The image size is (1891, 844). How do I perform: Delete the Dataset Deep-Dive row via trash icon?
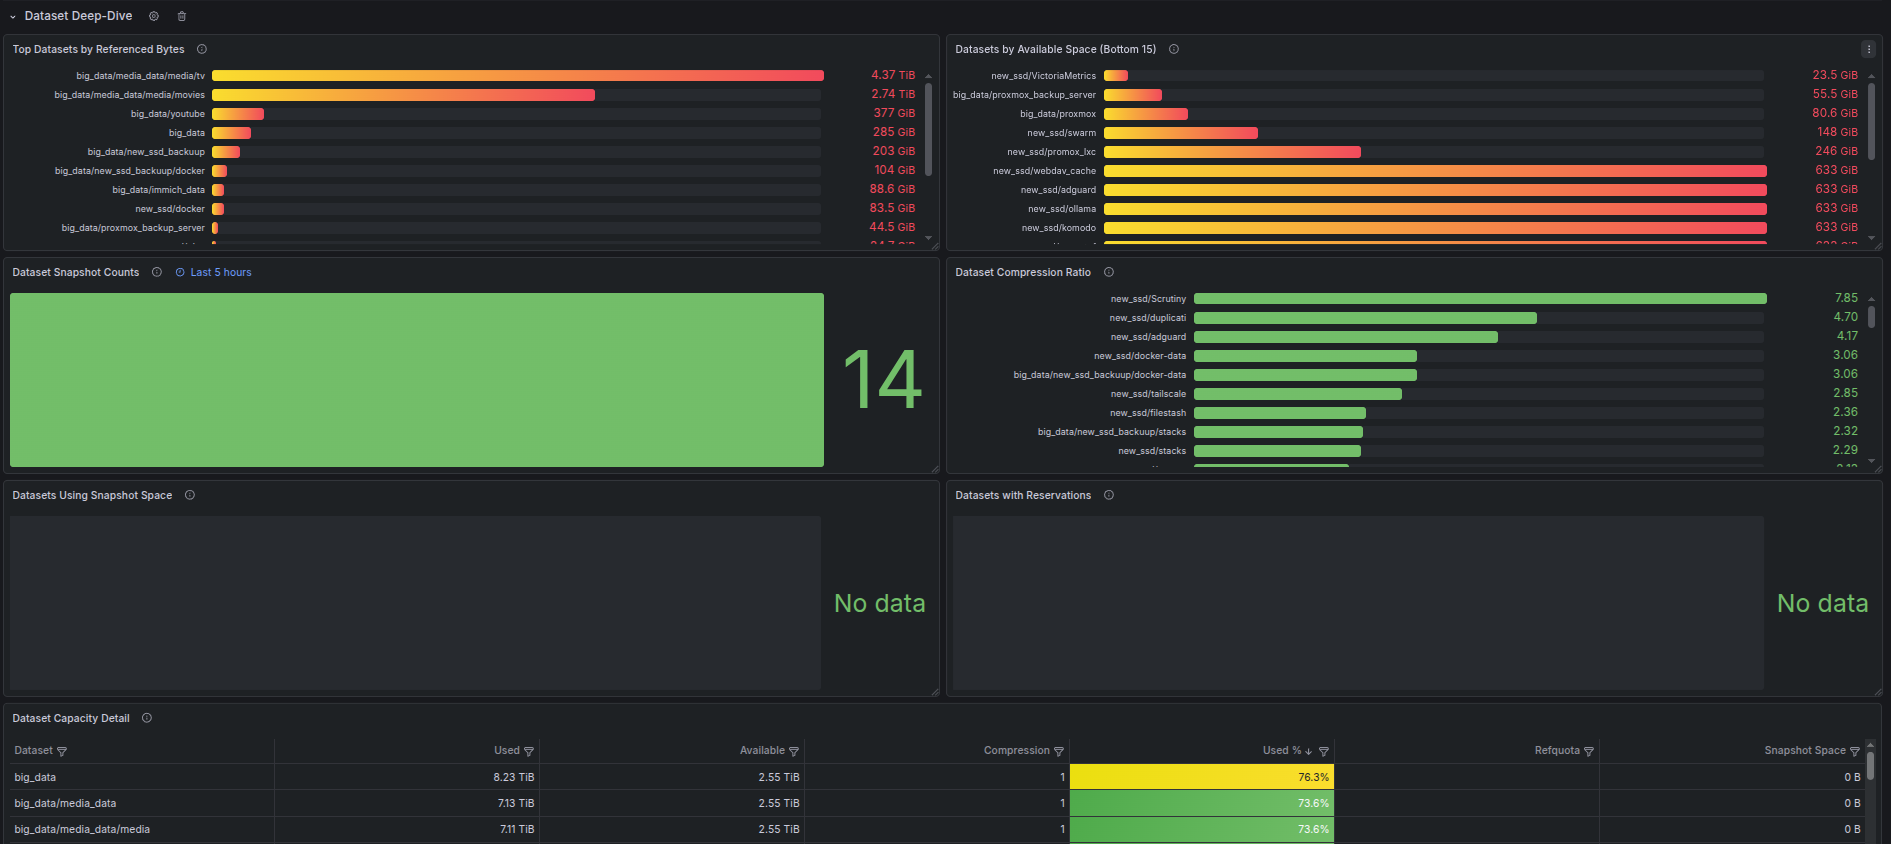coord(181,16)
